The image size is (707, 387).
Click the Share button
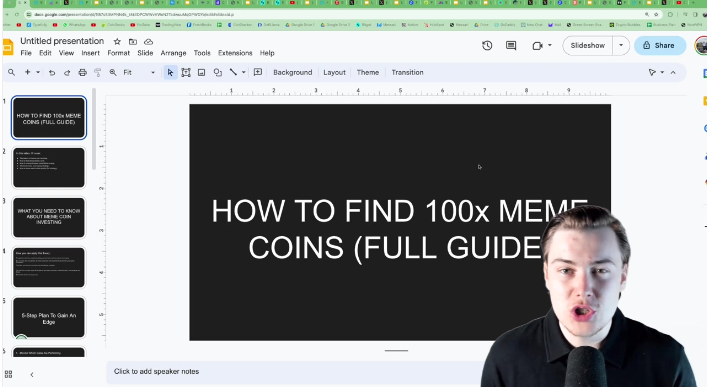(660, 46)
